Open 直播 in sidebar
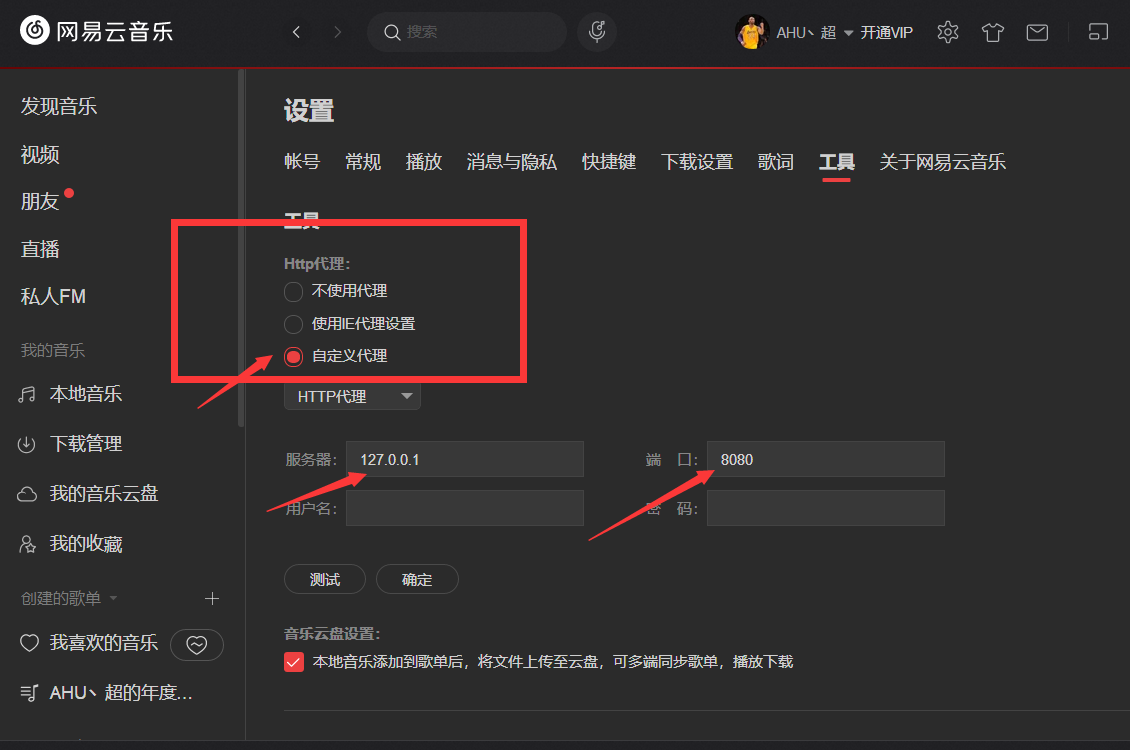The width and height of the screenshot is (1130, 750). click(40, 249)
